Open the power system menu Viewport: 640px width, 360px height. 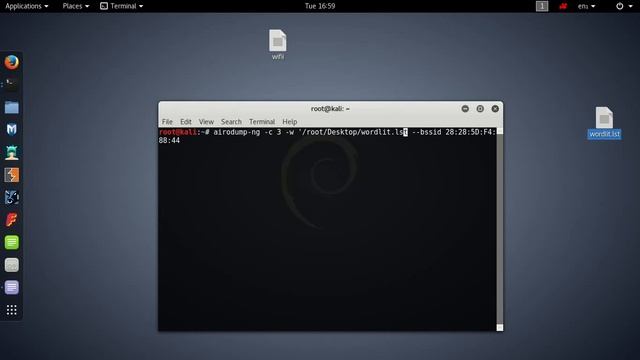(x=624, y=6)
